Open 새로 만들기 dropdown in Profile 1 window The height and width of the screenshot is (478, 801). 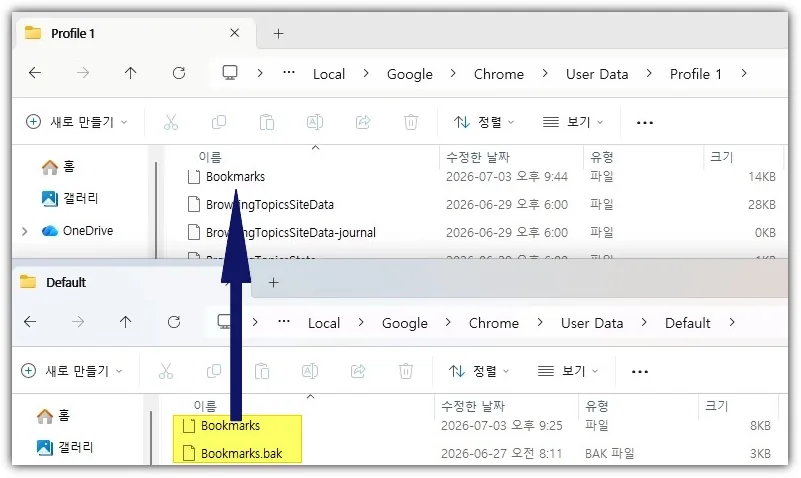click(77, 122)
